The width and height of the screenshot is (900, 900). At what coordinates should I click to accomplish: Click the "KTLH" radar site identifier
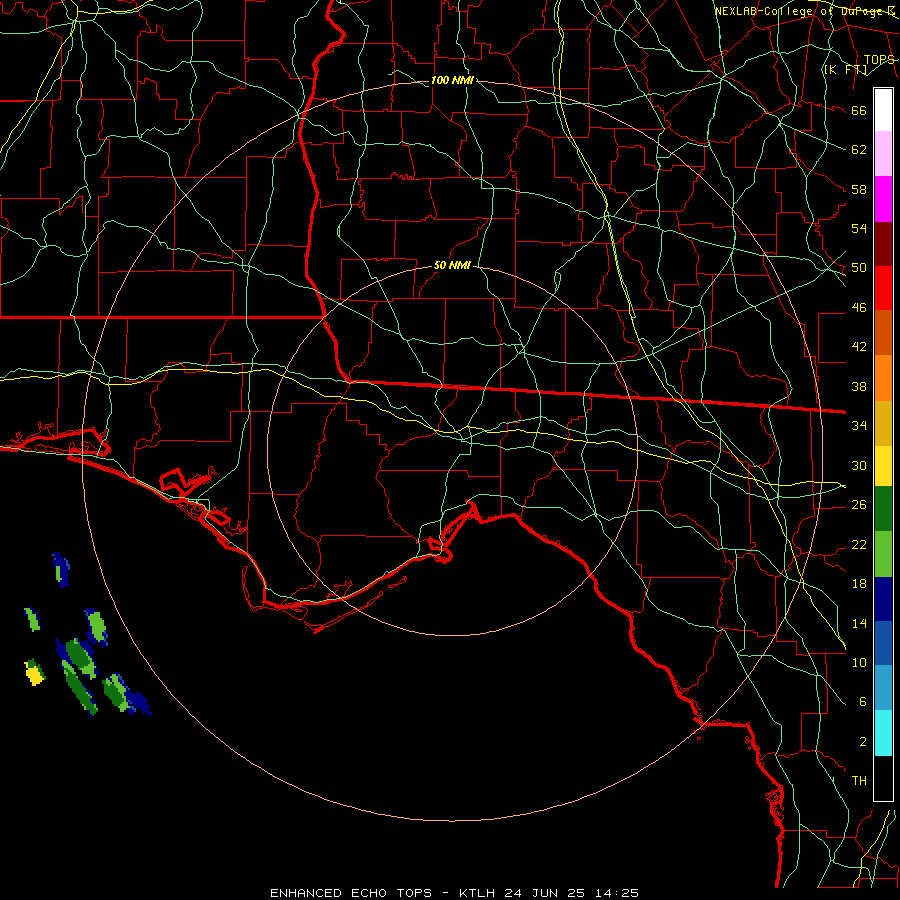pos(477,893)
